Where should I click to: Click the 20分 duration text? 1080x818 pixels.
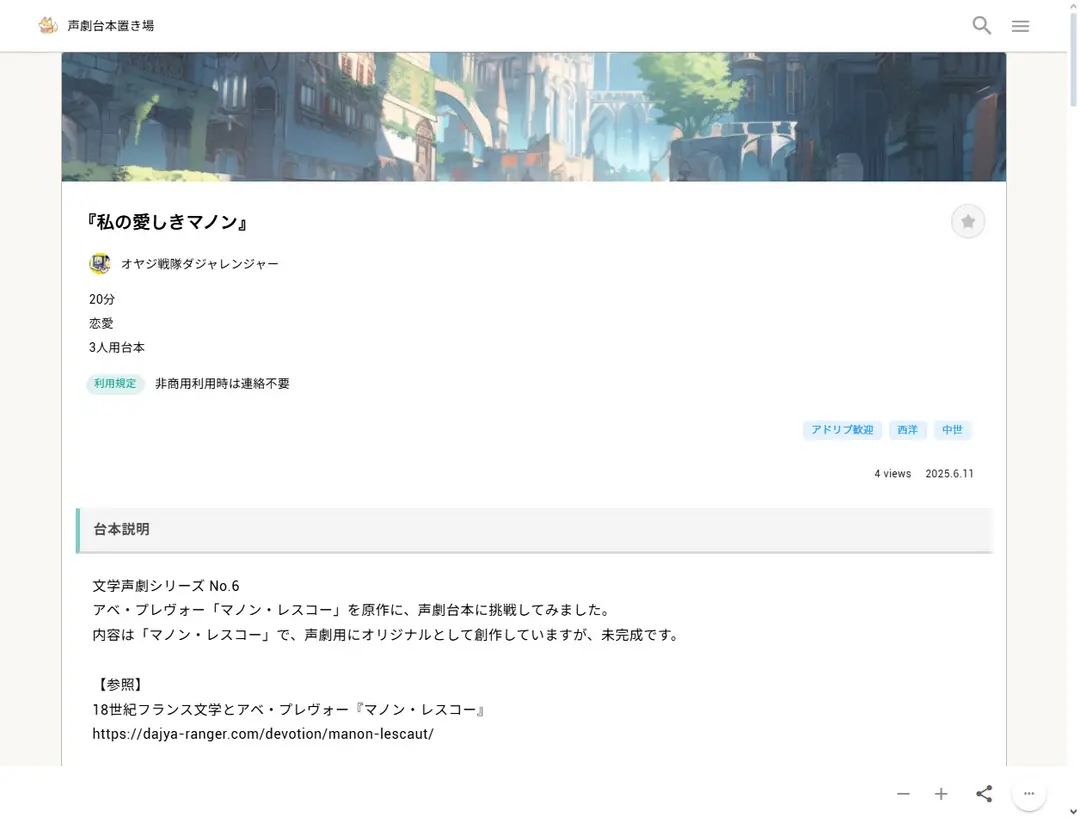102,300
